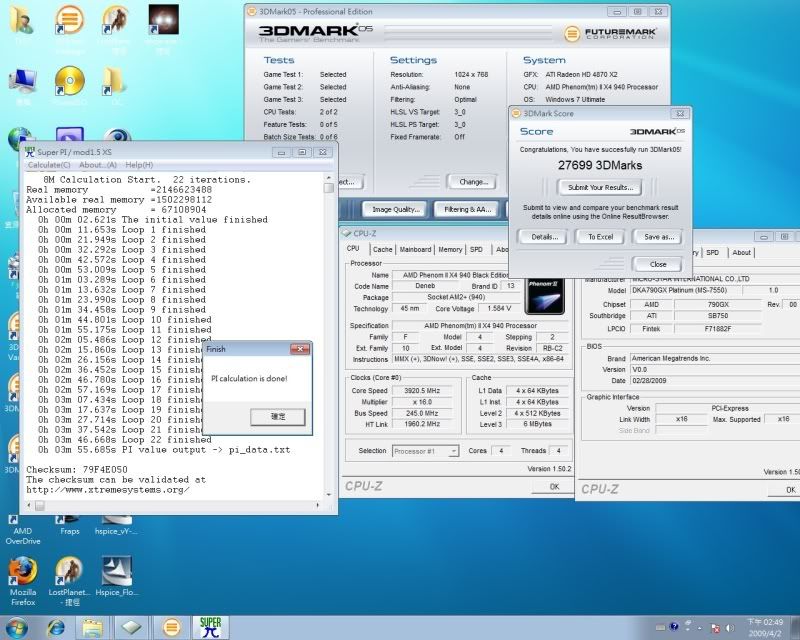Open the Computer icon on the desktop

(22, 82)
